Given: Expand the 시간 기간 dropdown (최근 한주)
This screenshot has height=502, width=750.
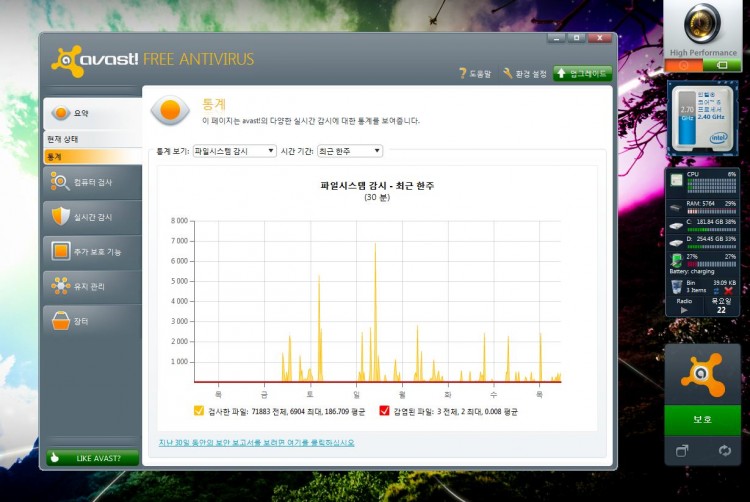Looking at the screenshot, I should tap(349, 151).
